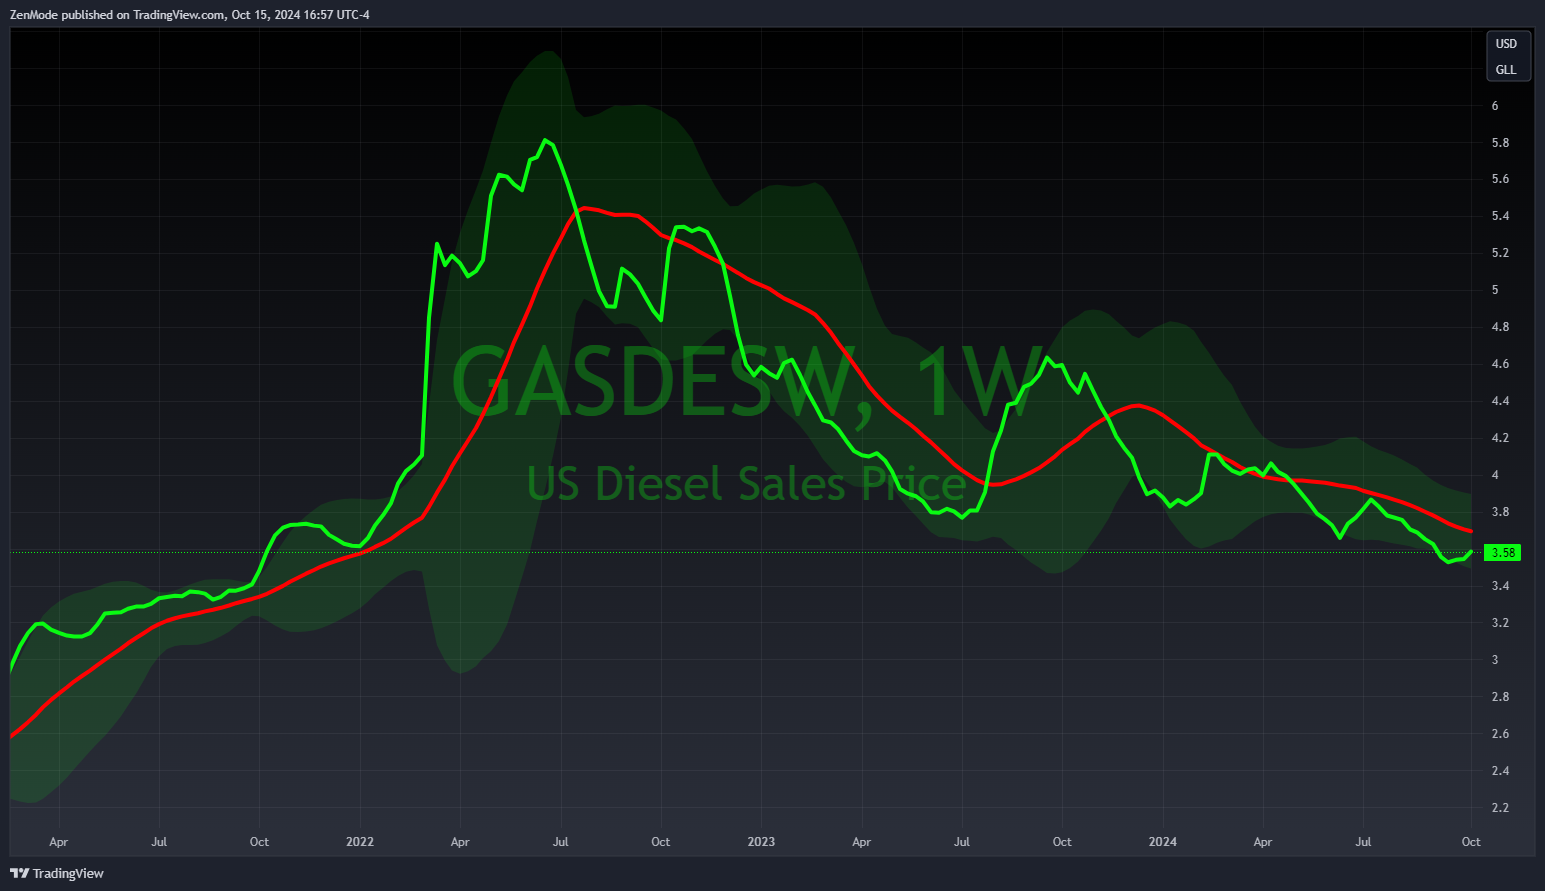Click price axis value 5.2

(1500, 254)
